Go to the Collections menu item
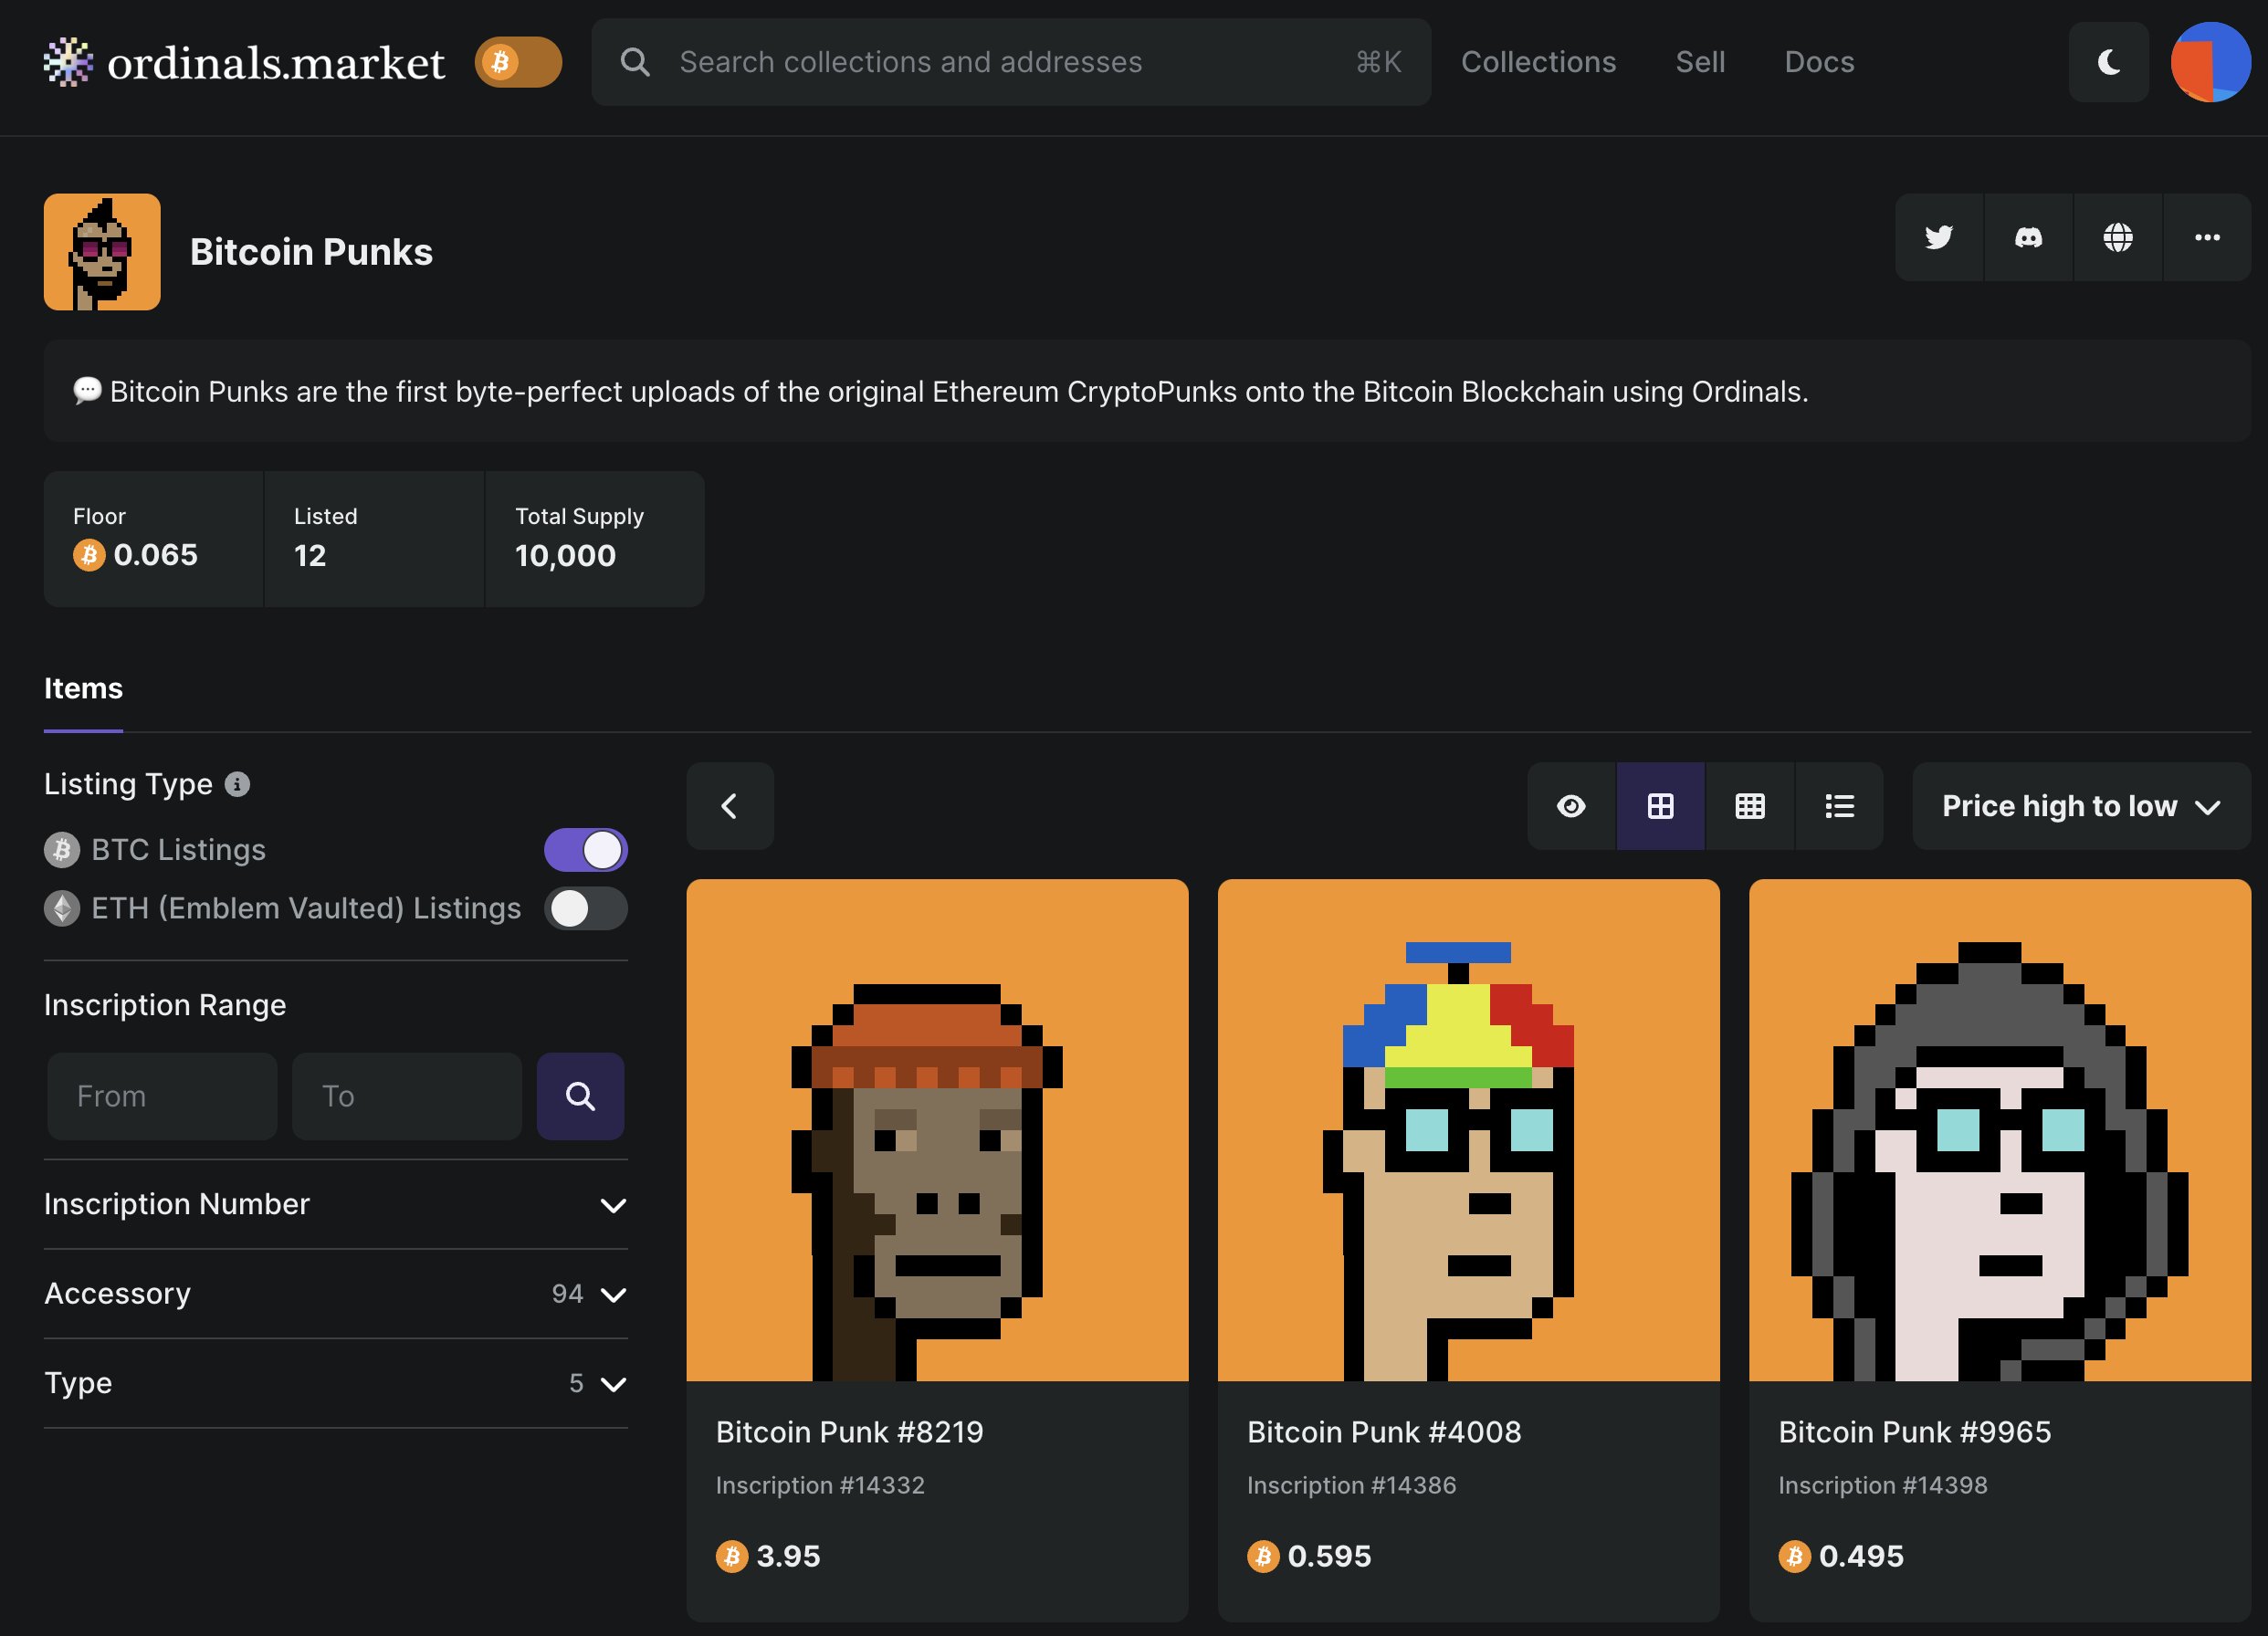 [x=1537, y=62]
